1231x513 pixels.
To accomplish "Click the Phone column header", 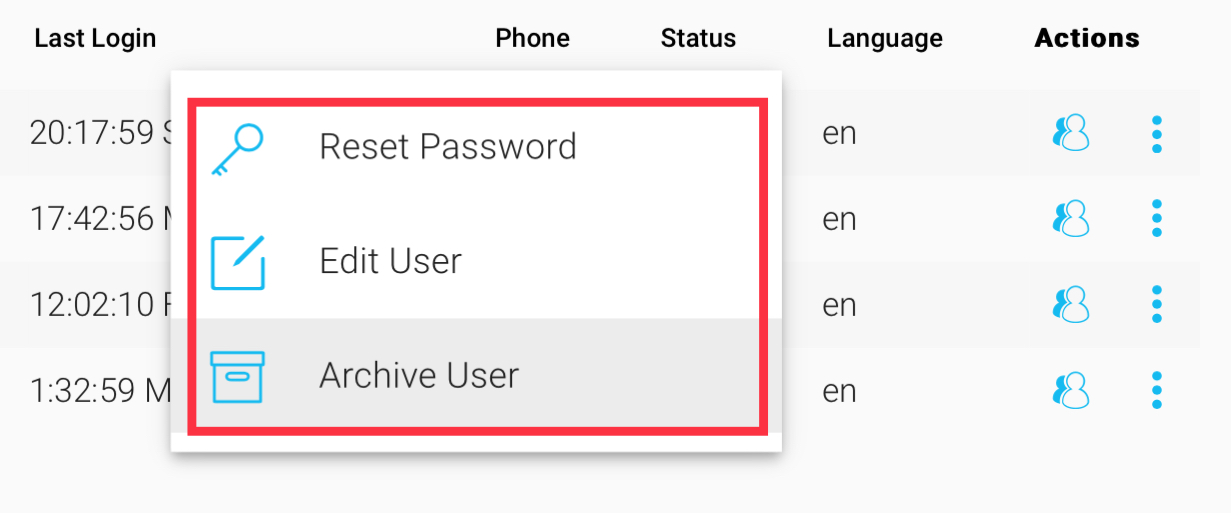I will 533,39.
